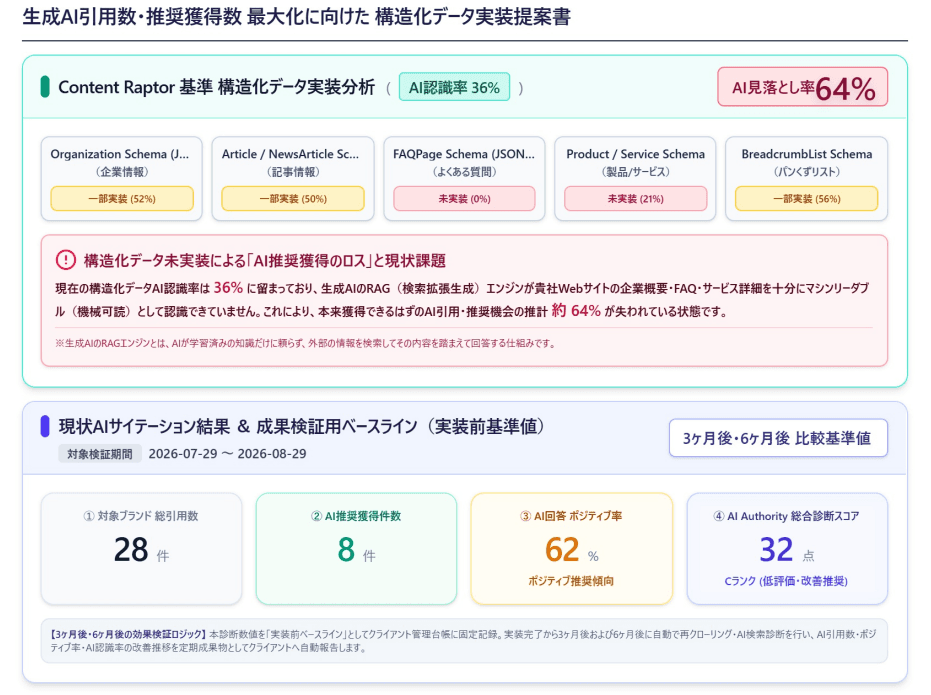Select the Article / NewsArticle Schema card
The width and height of the screenshot is (931, 695).
point(293,178)
